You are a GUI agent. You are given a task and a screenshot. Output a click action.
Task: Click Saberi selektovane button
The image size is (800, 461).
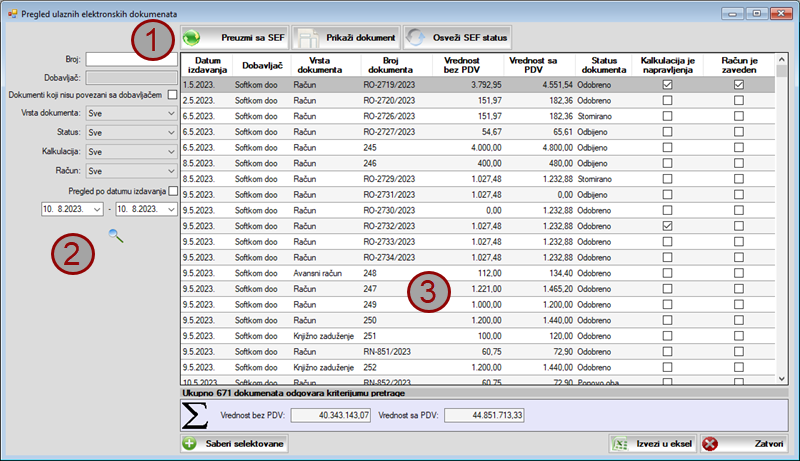tap(234, 444)
